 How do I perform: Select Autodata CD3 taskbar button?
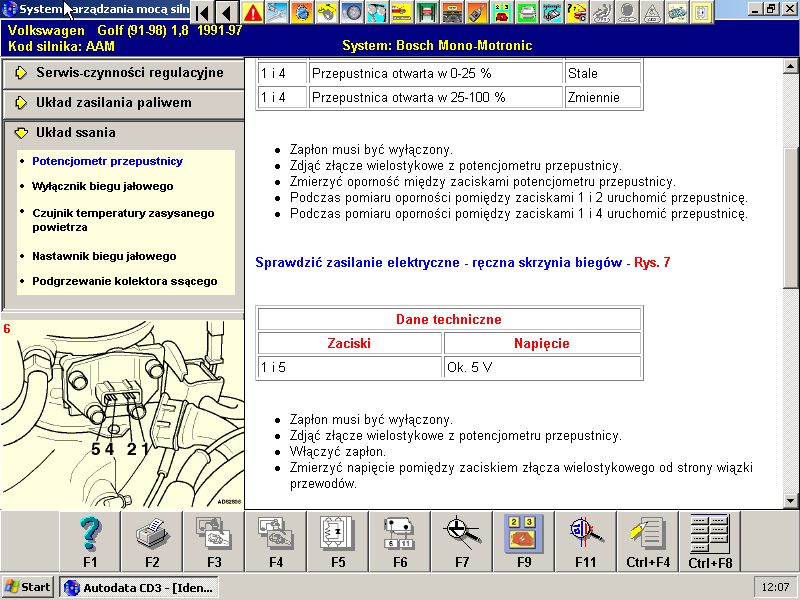[139, 587]
